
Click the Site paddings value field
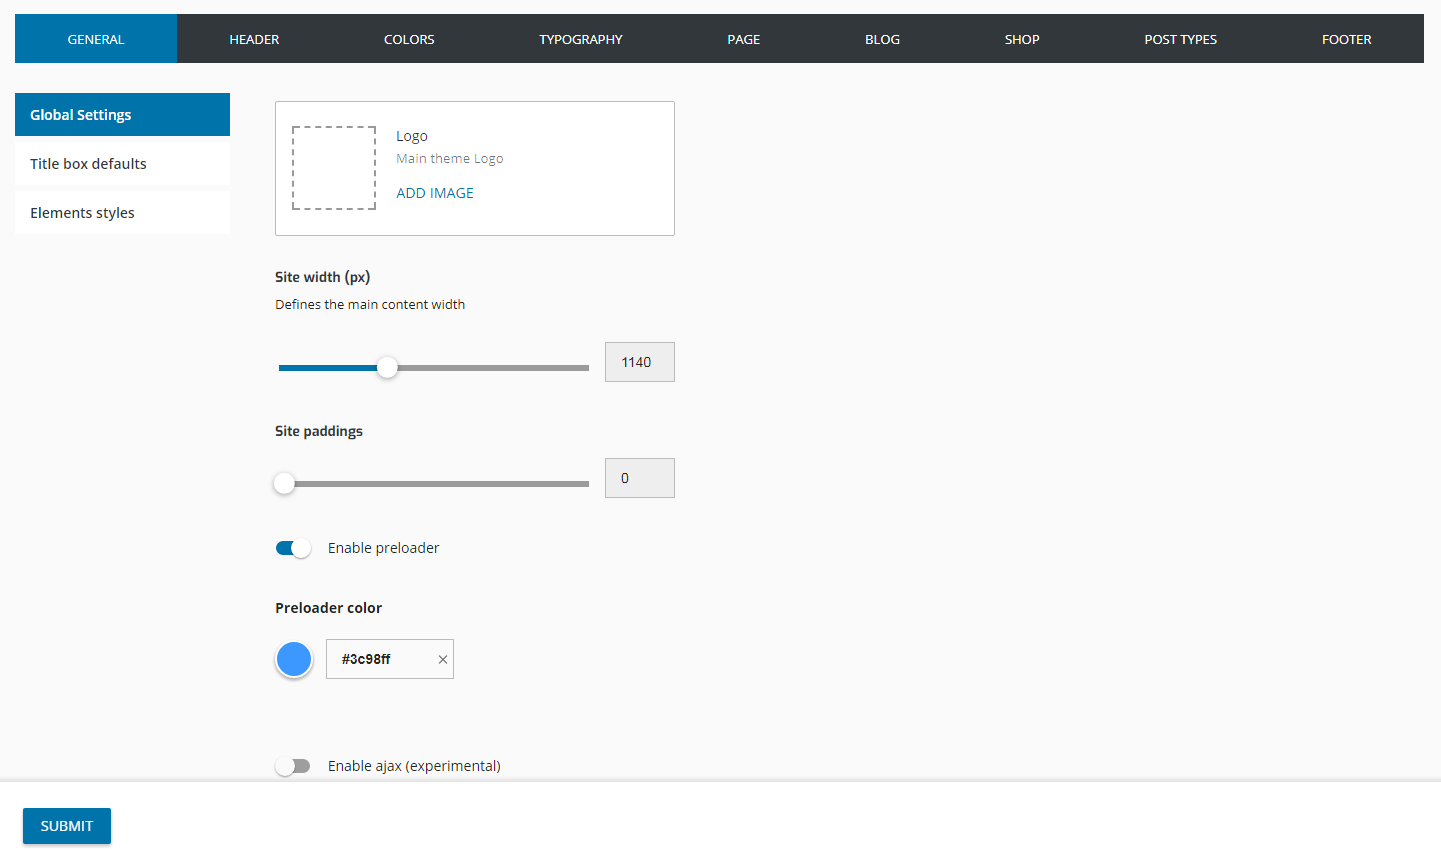tap(639, 478)
